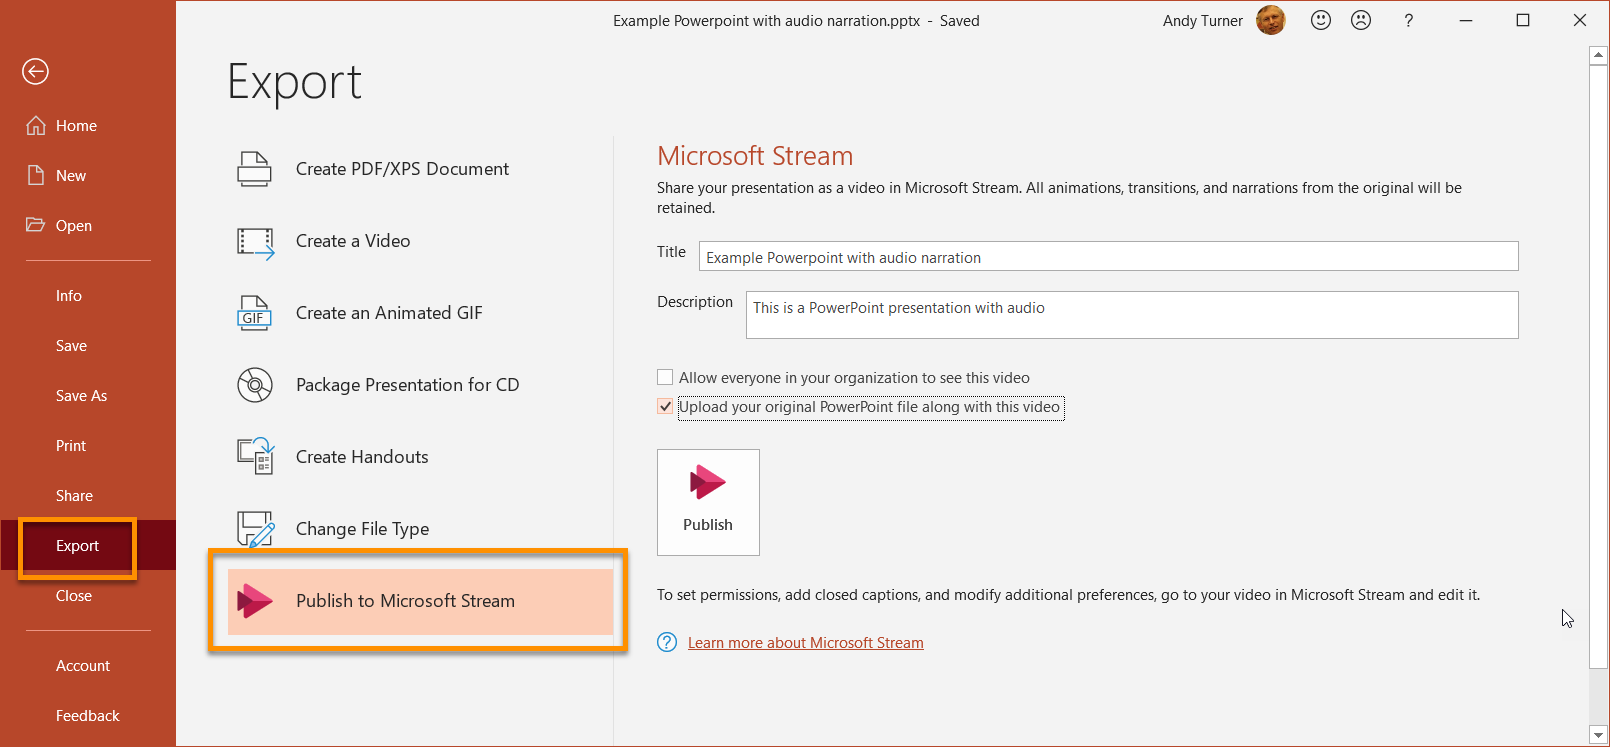Screen dimensions: 1610x747
Task: Uncheck Upload your original PowerPoint file checkbox
Action: pyautogui.click(x=665, y=406)
